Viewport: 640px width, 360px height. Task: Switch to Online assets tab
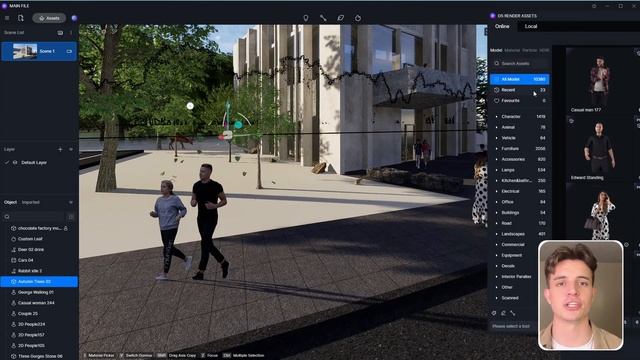(502, 26)
